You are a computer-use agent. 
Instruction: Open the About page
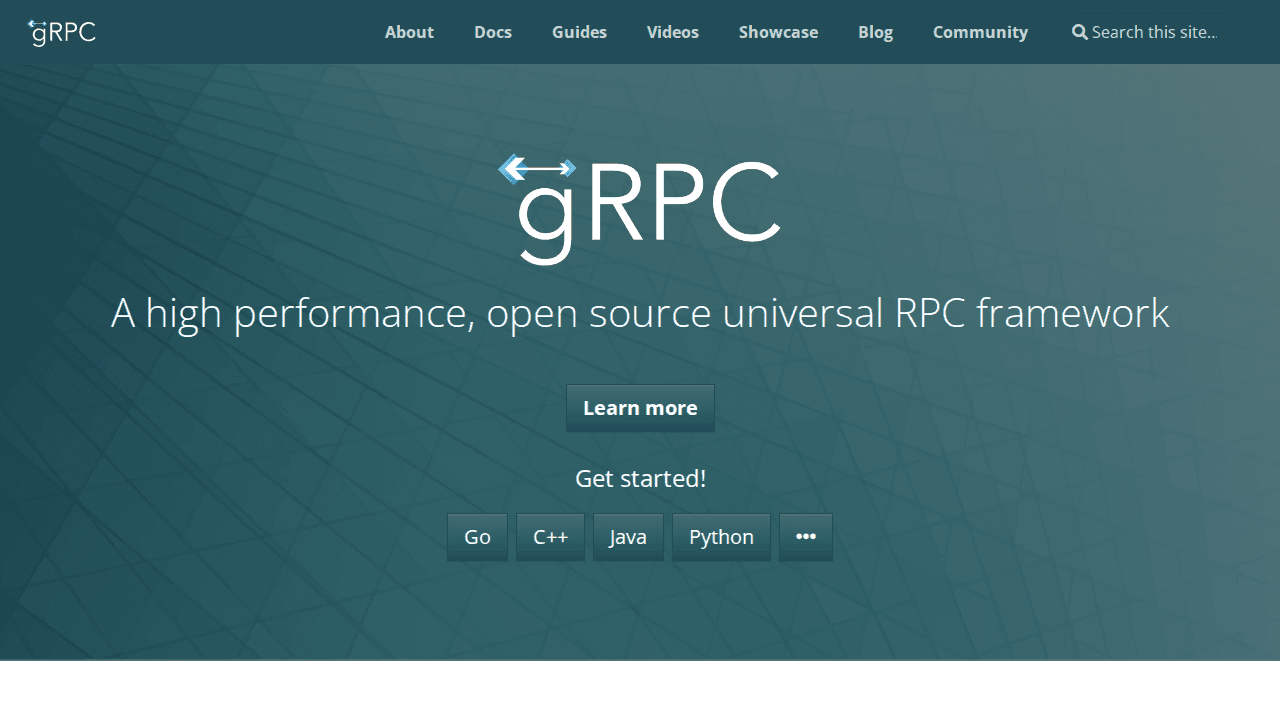pos(409,32)
